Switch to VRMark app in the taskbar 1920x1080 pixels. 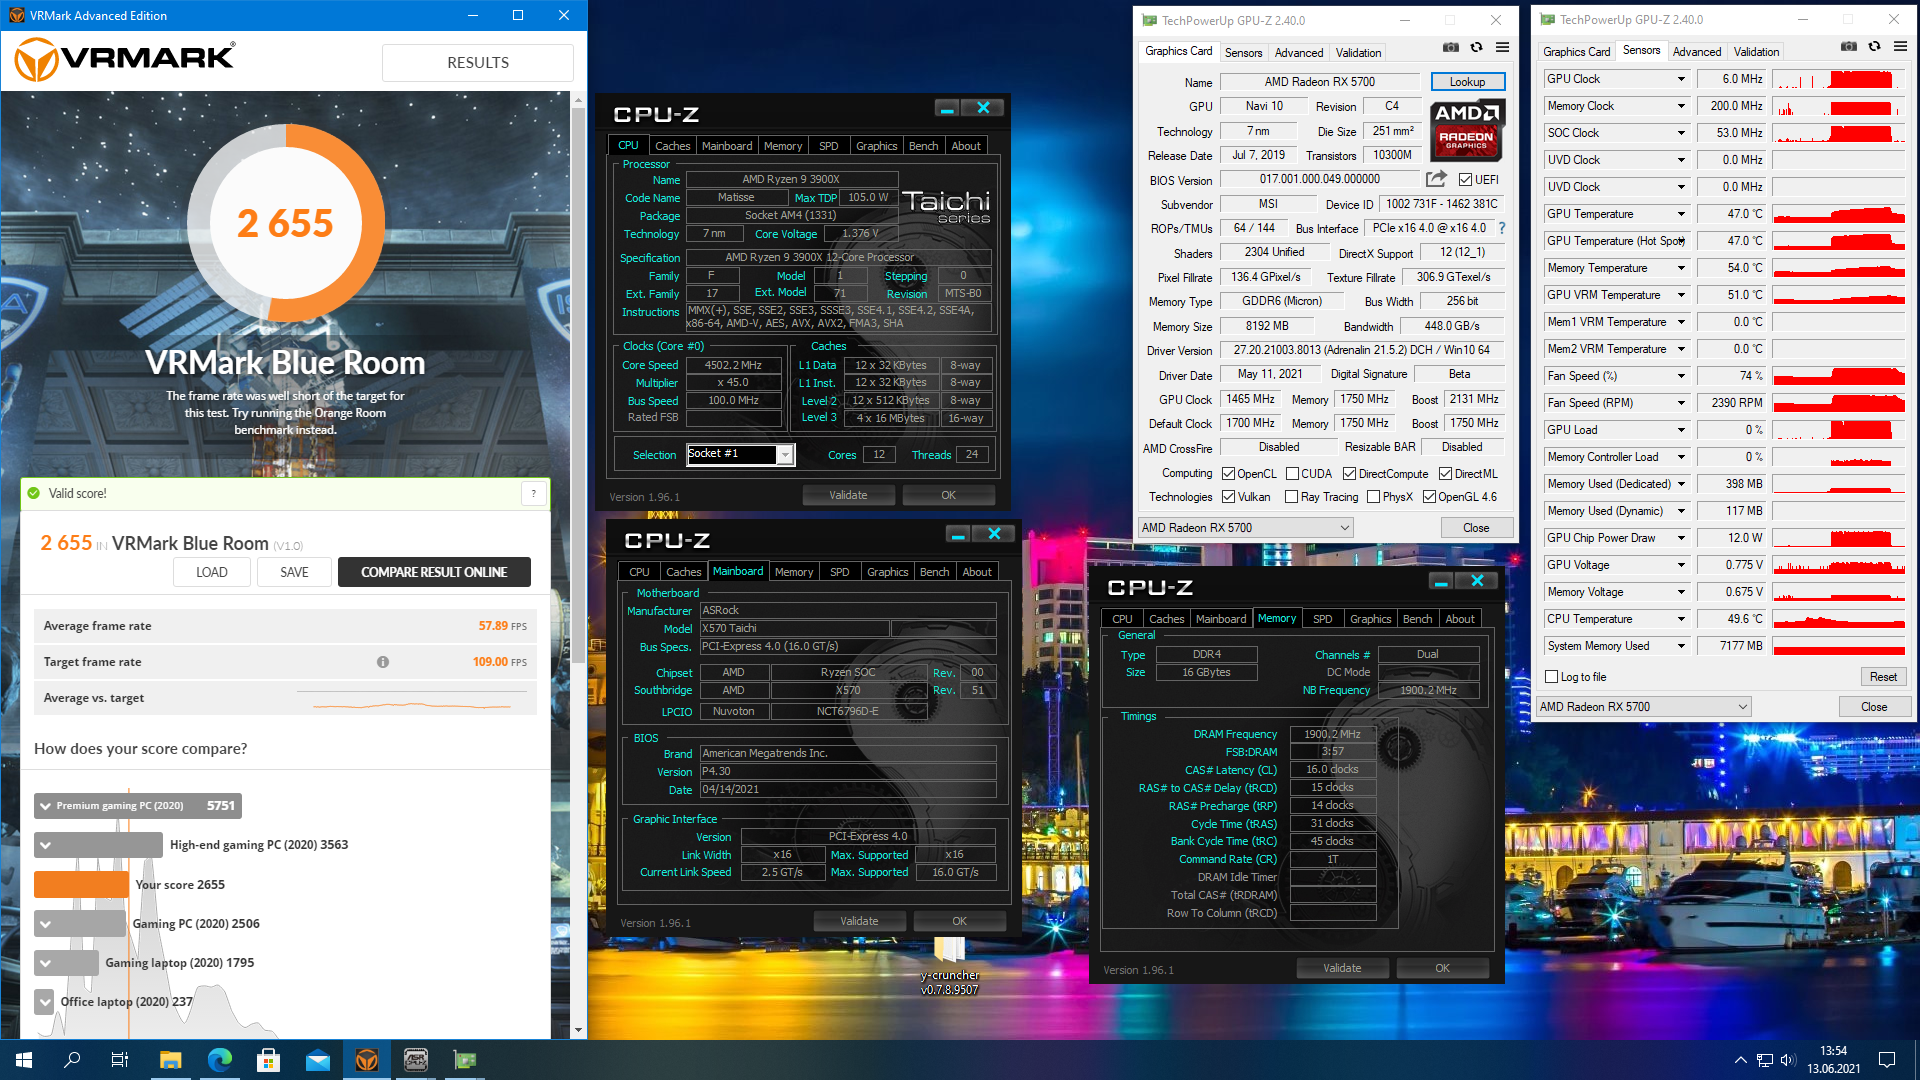[367, 1060]
